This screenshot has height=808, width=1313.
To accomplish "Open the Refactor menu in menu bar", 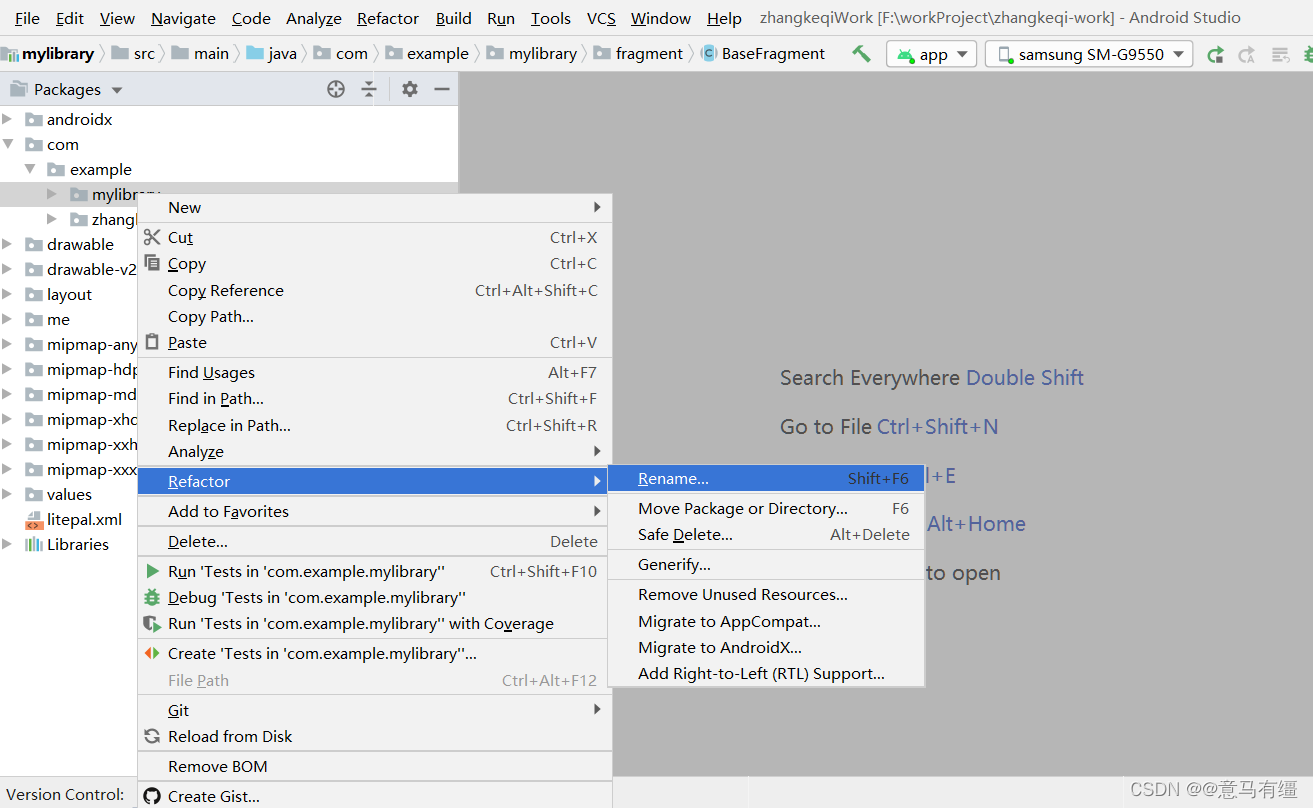I will pos(388,18).
